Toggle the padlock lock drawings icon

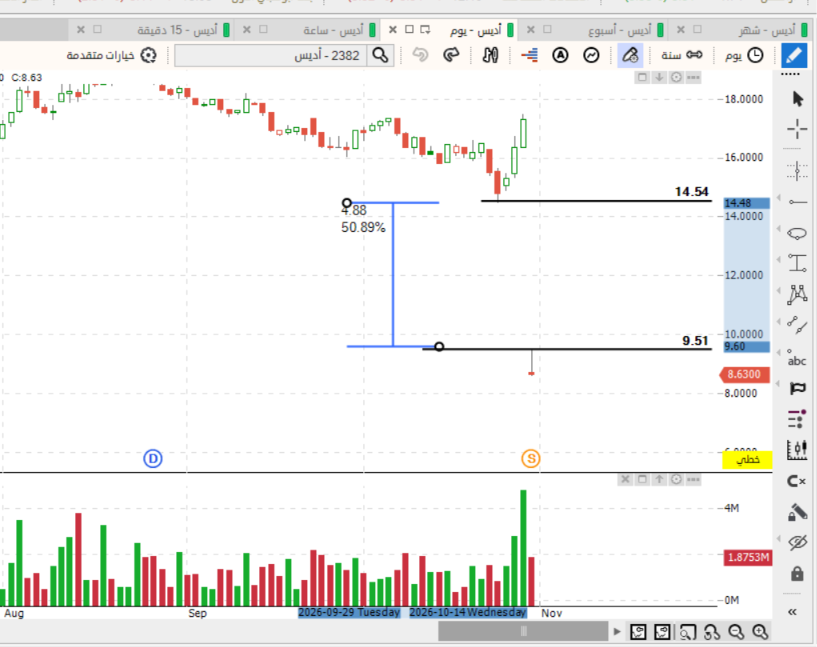coord(797,574)
